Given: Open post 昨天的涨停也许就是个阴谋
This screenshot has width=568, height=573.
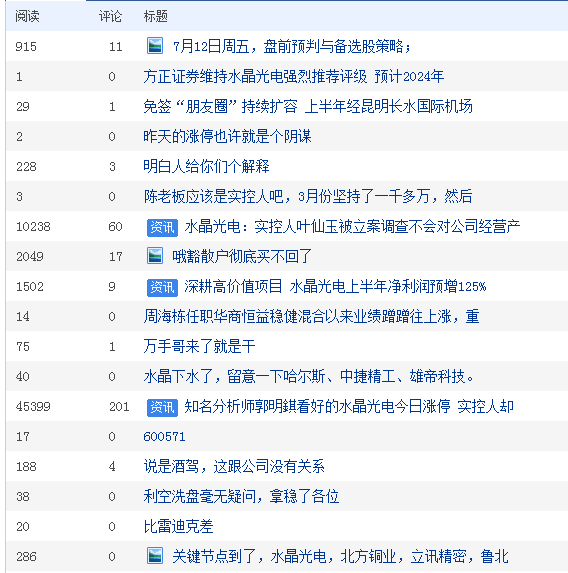Looking at the screenshot, I should tap(227, 137).
